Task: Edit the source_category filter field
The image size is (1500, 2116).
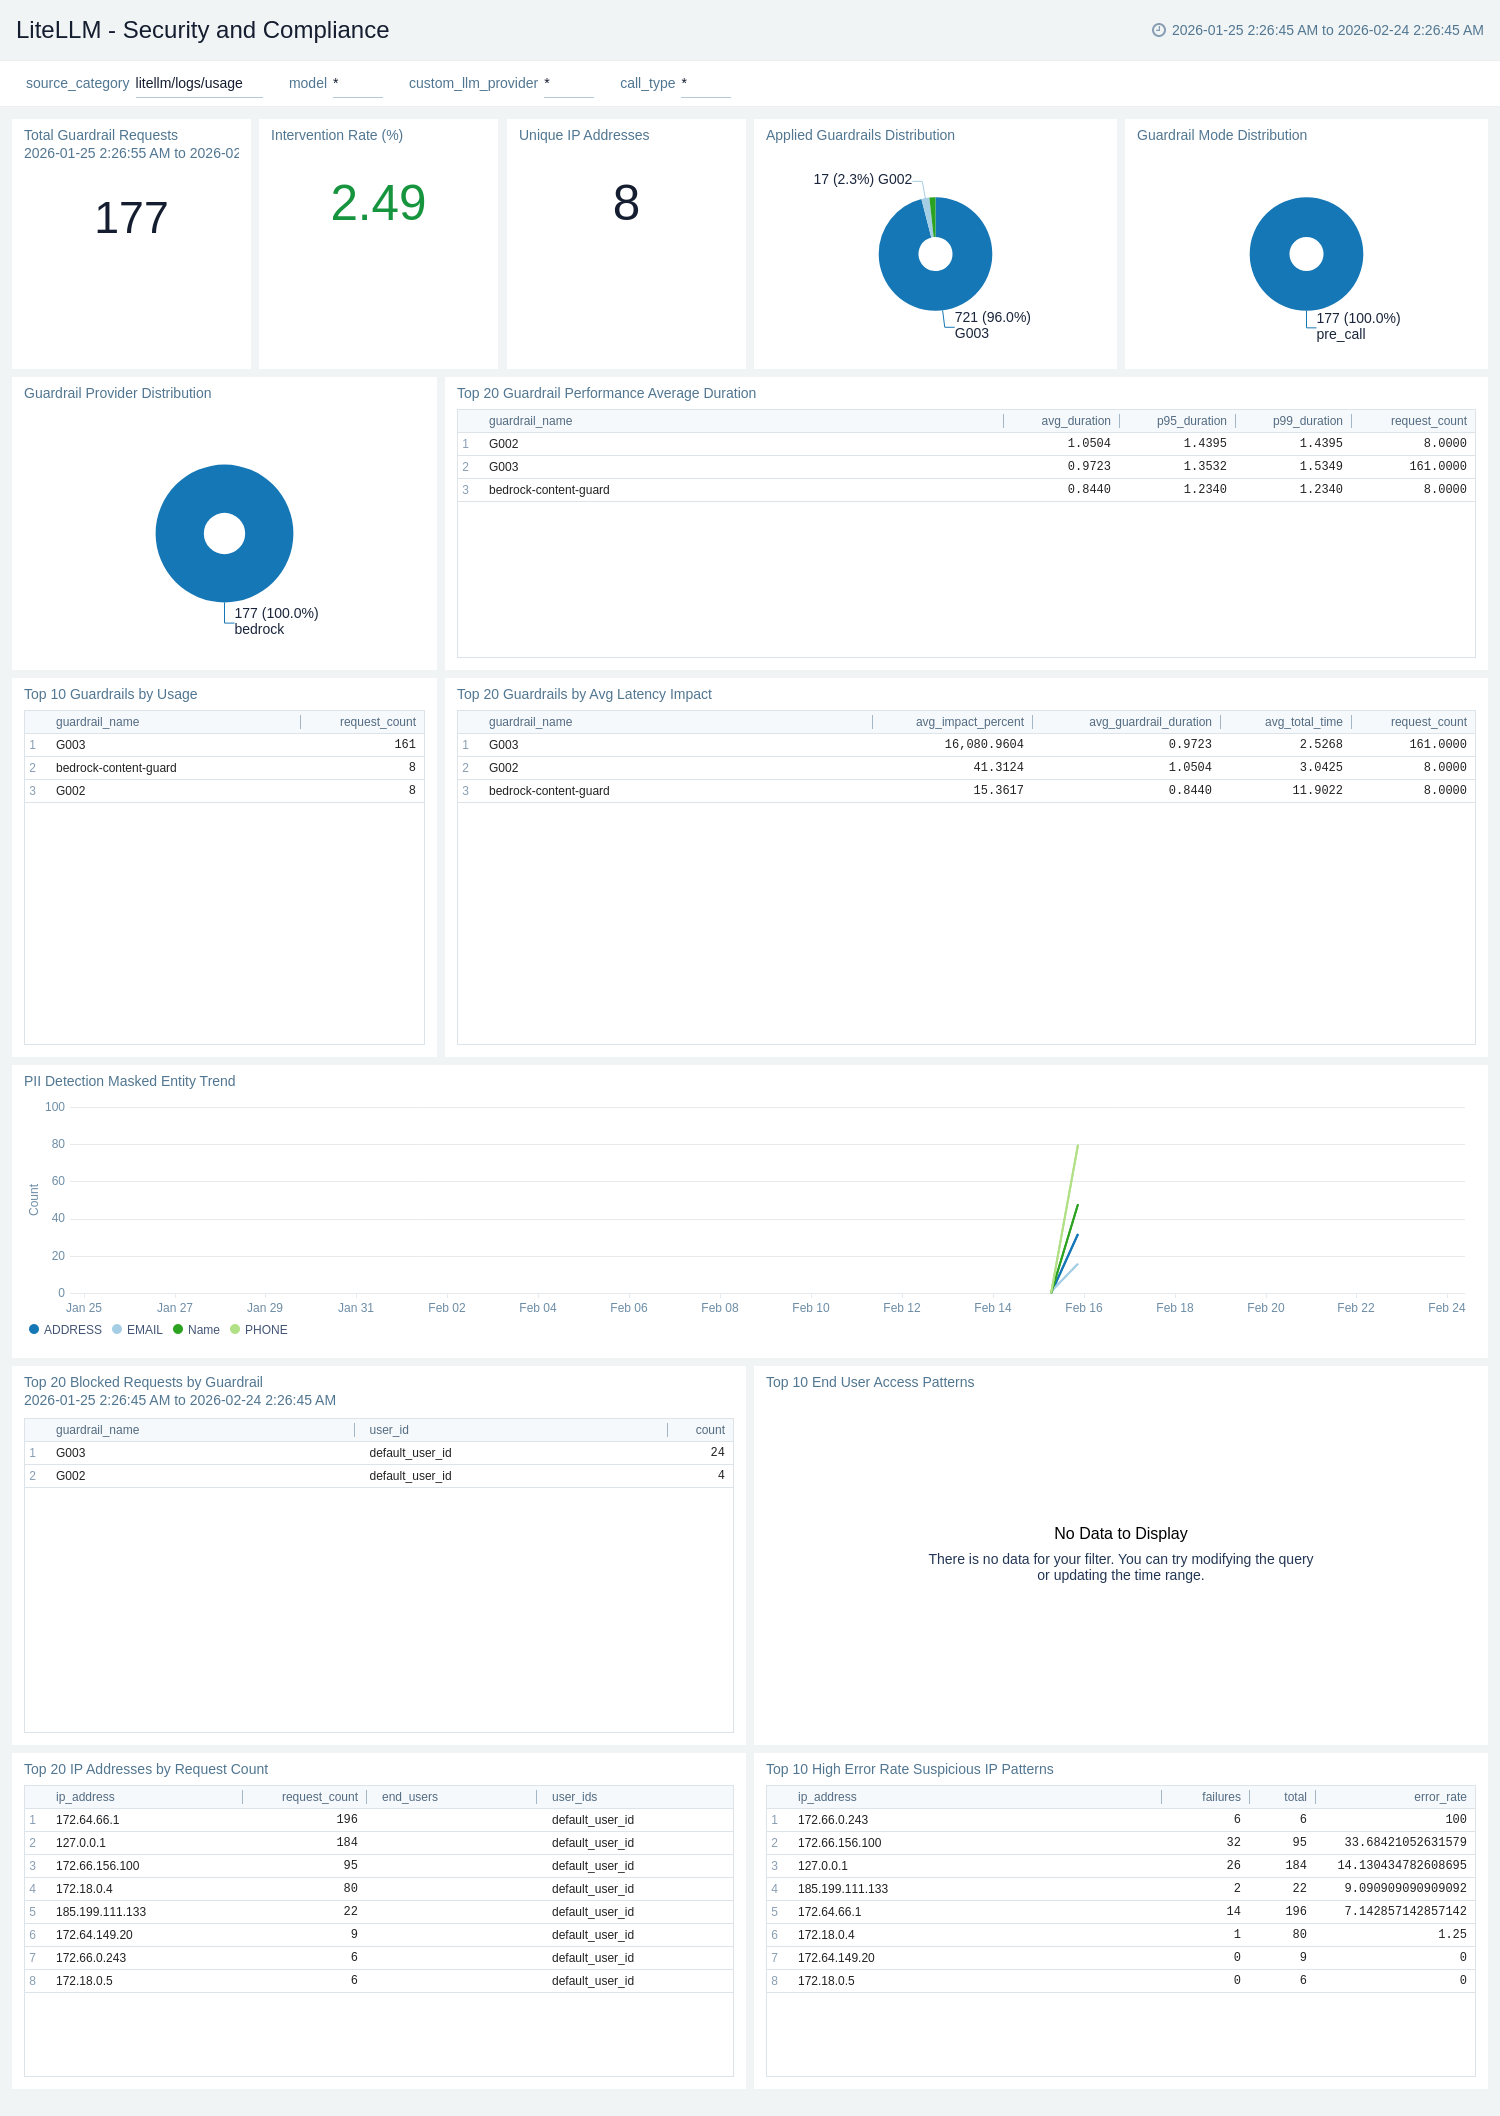Action: pos(199,83)
